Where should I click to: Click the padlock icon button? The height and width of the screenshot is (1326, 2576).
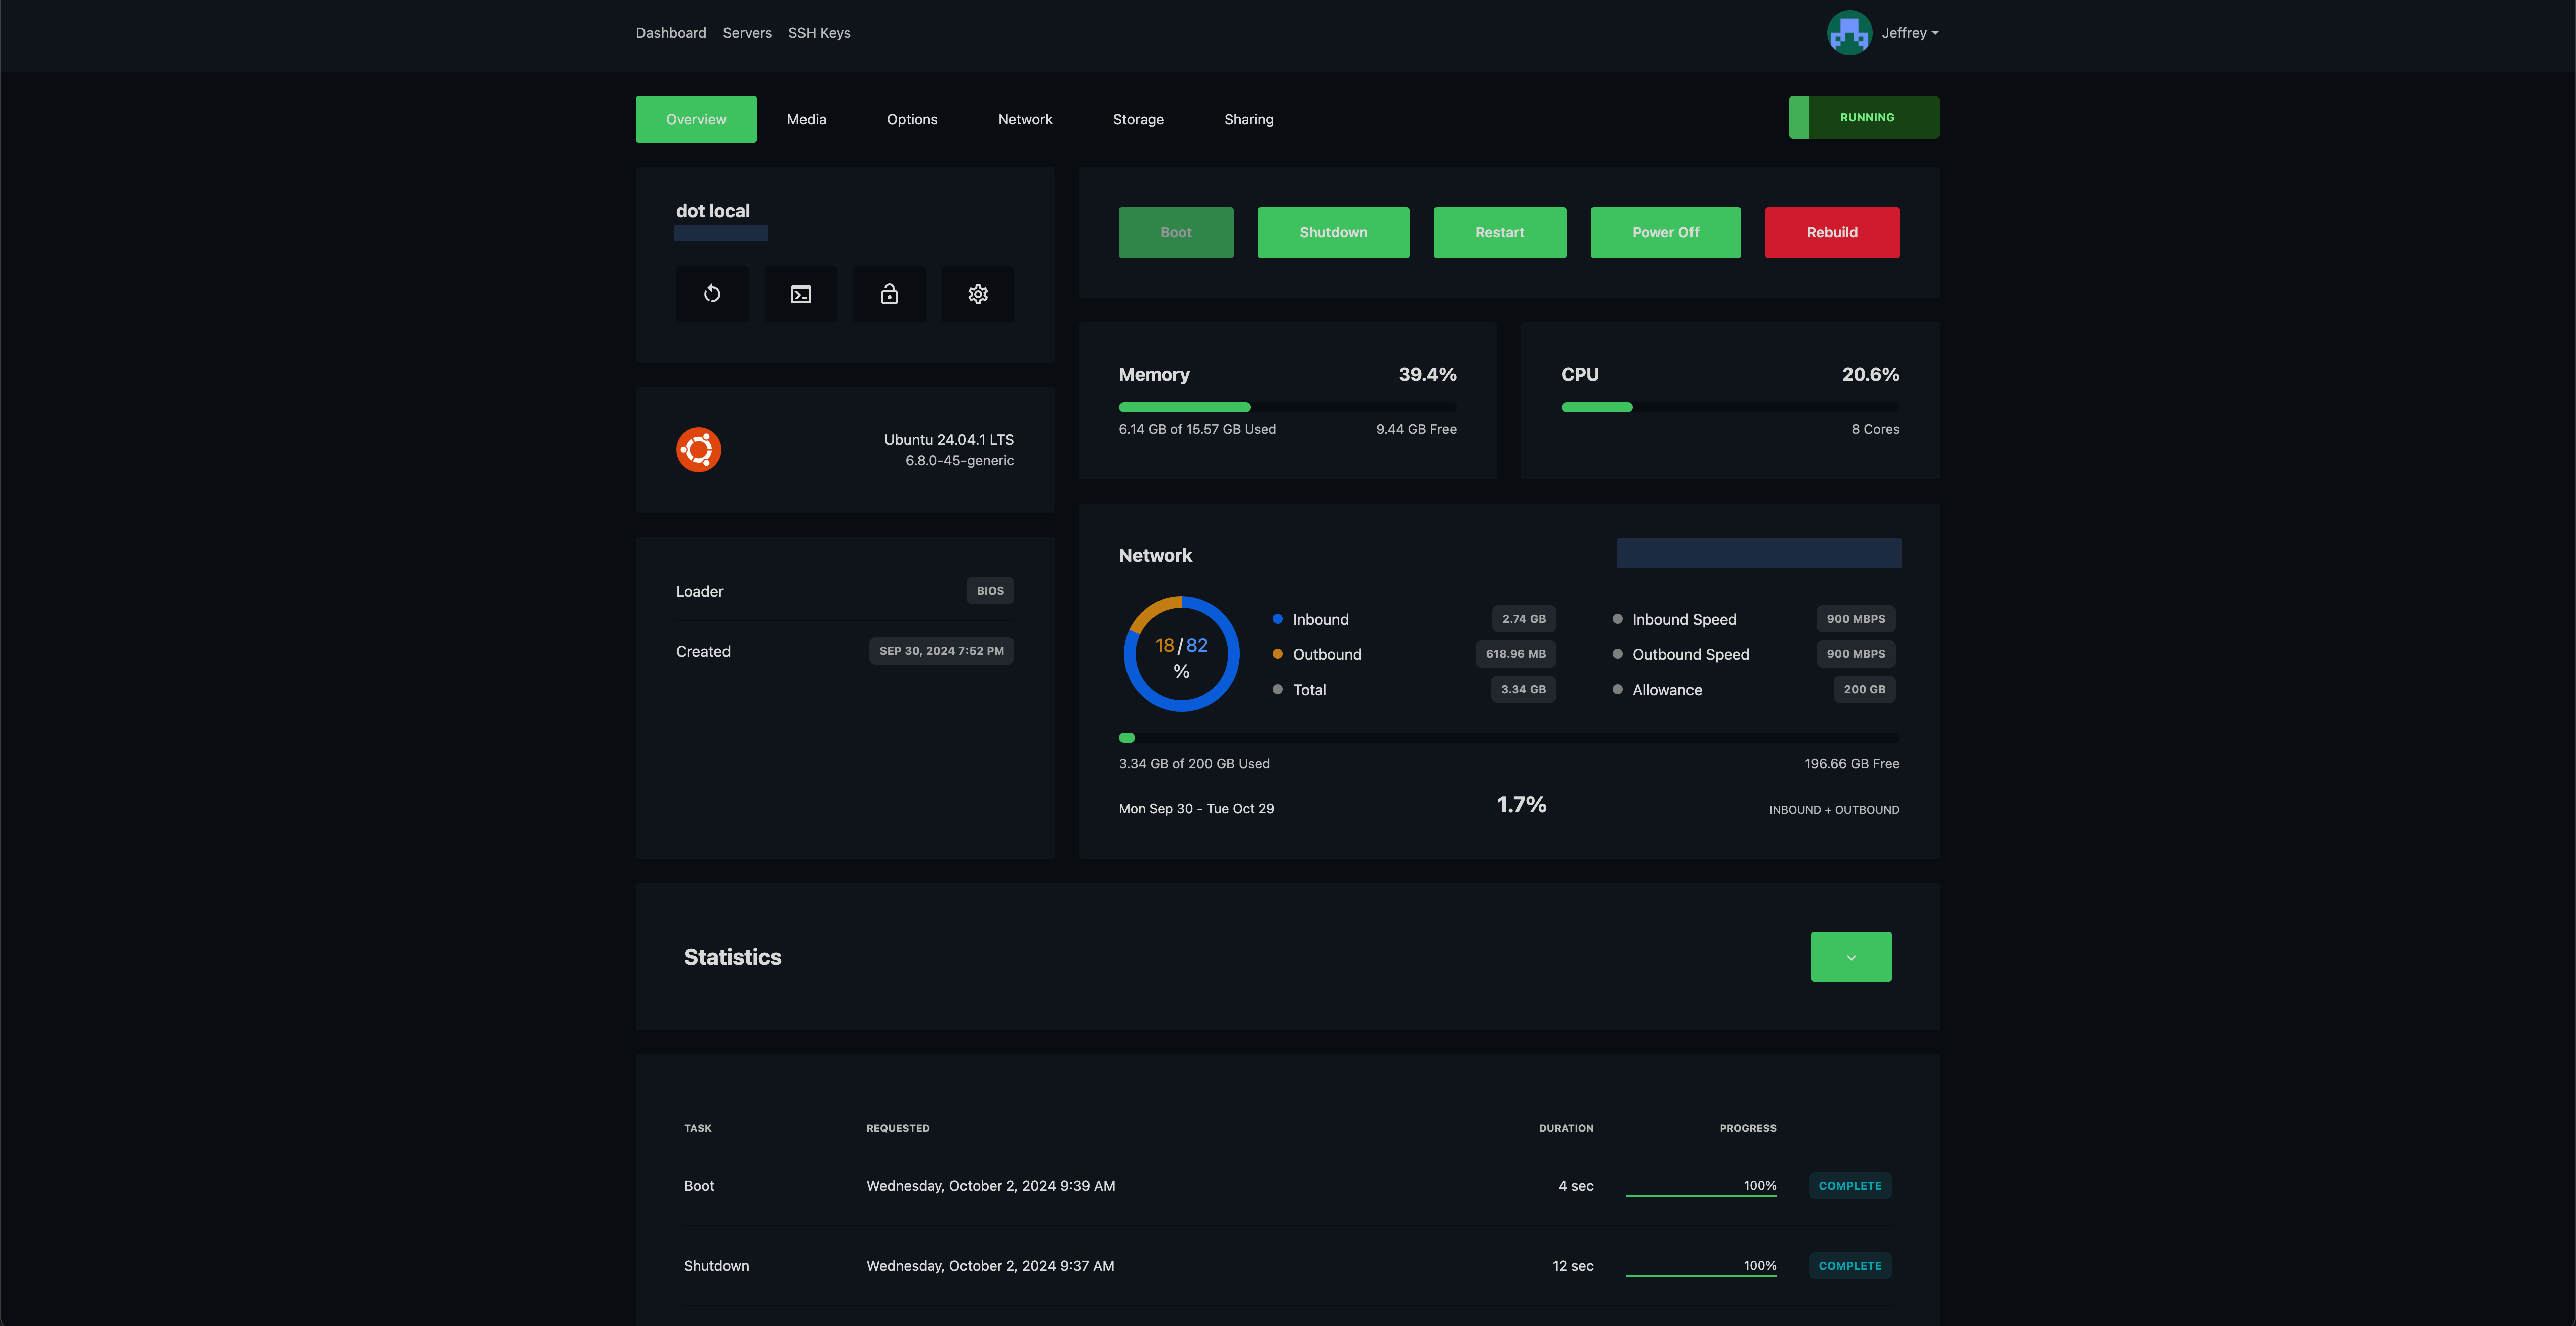(889, 294)
